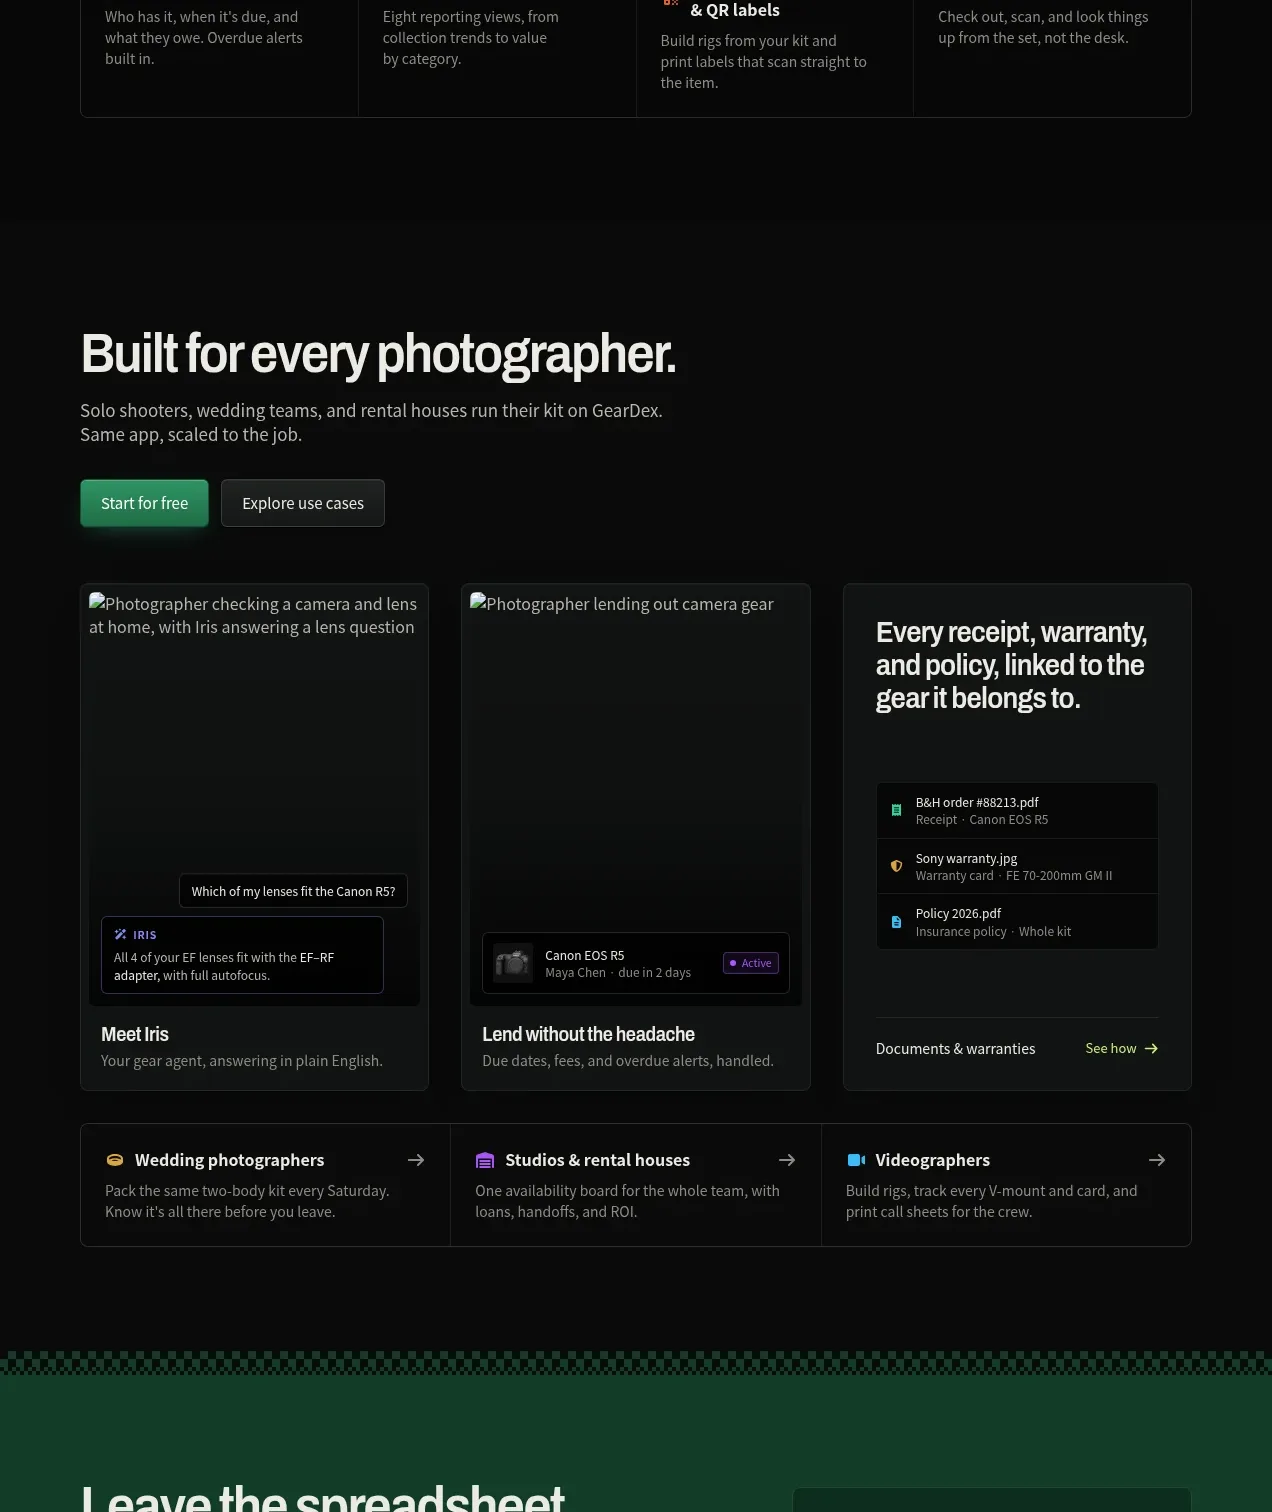Open the Explore use cases button
1272x1512 pixels.
[x=303, y=503]
